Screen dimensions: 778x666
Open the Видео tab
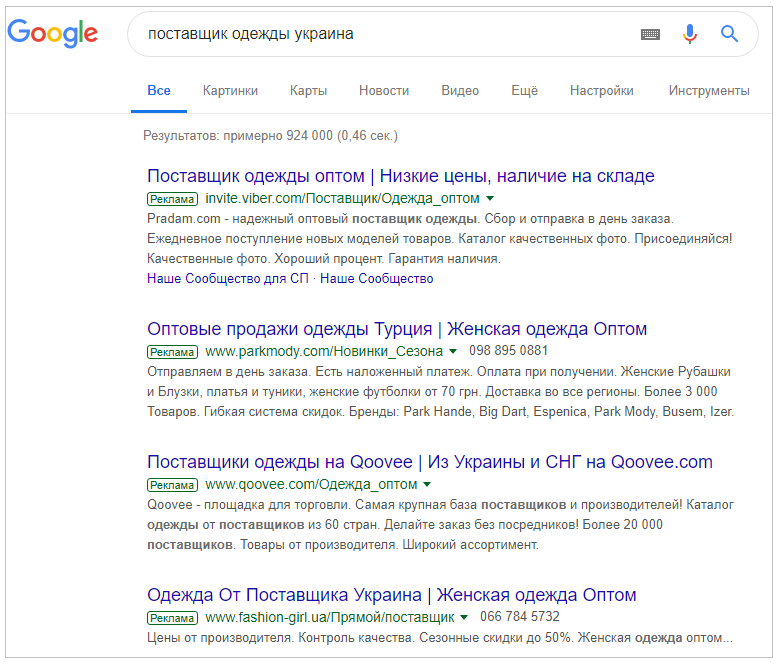pos(460,91)
